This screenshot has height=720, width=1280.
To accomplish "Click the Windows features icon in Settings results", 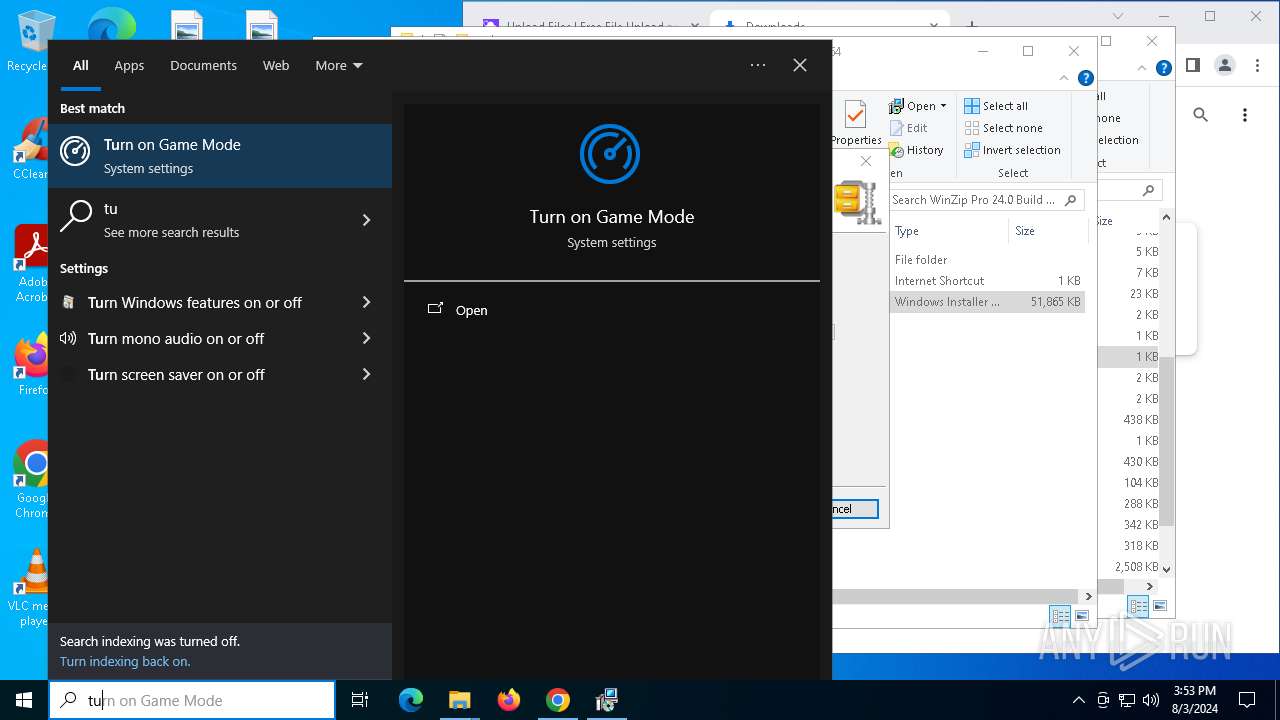I will click(x=68, y=302).
